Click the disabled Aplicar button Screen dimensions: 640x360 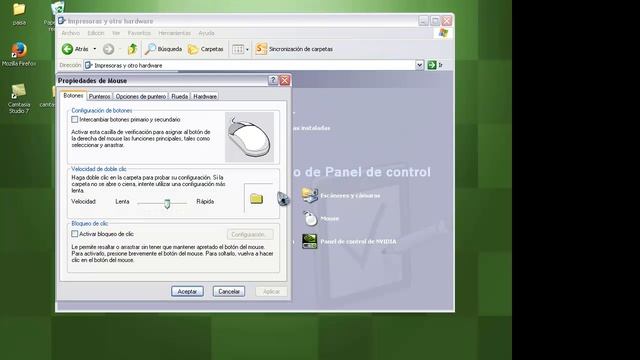(271, 291)
